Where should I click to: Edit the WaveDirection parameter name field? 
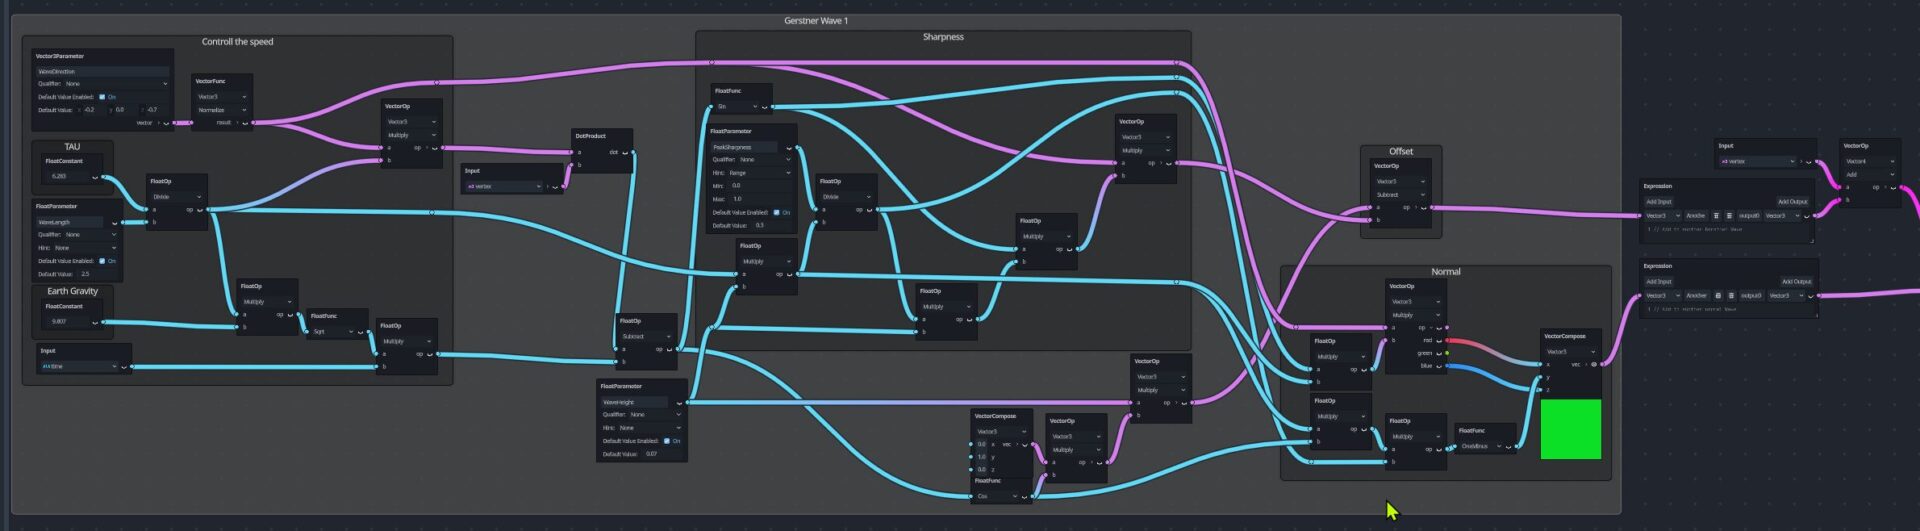103,71
